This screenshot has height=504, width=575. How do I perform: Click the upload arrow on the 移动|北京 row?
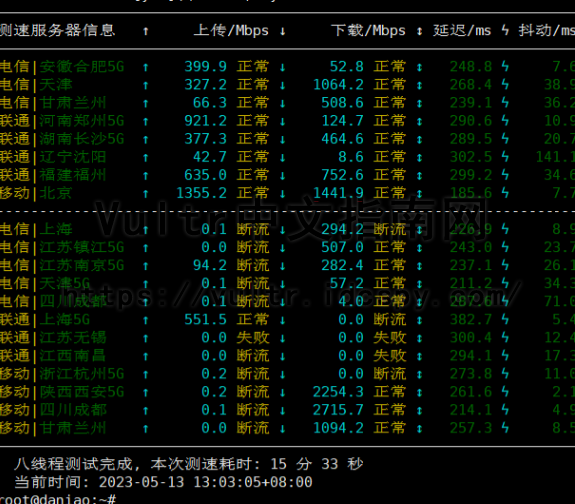pyautogui.click(x=146, y=193)
